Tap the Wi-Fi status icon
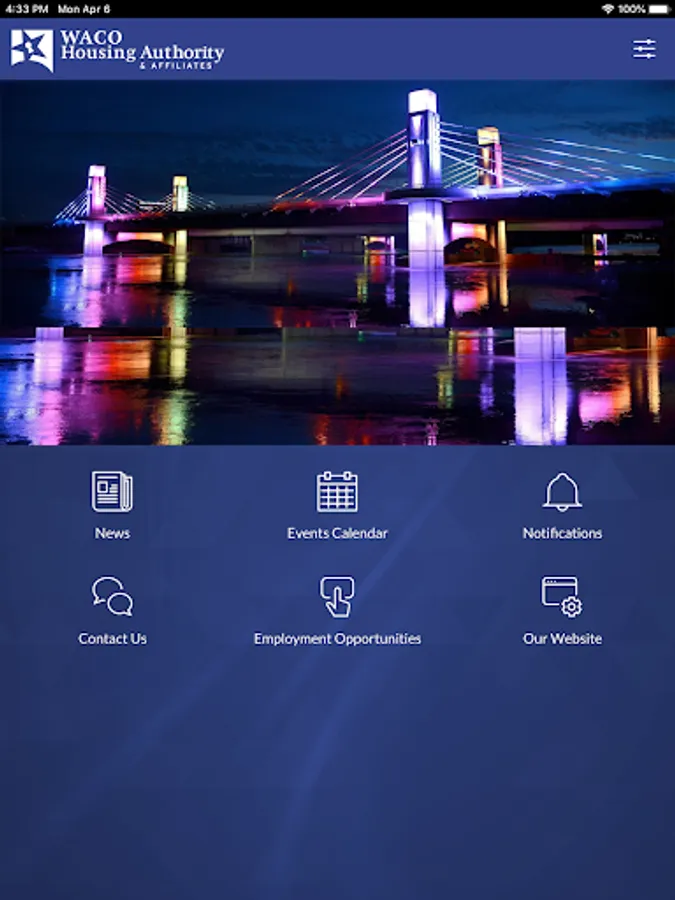Image resolution: width=675 pixels, height=900 pixels. (x=607, y=9)
